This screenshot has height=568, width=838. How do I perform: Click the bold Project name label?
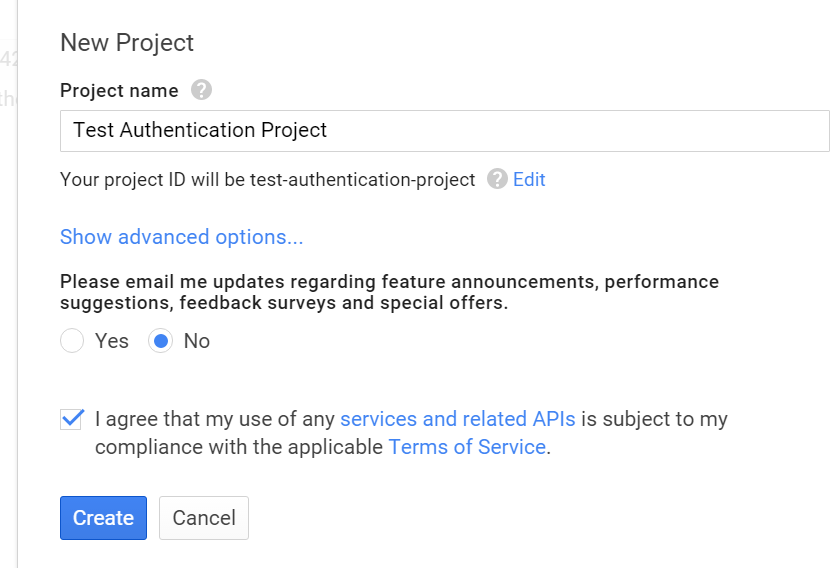[x=119, y=91]
